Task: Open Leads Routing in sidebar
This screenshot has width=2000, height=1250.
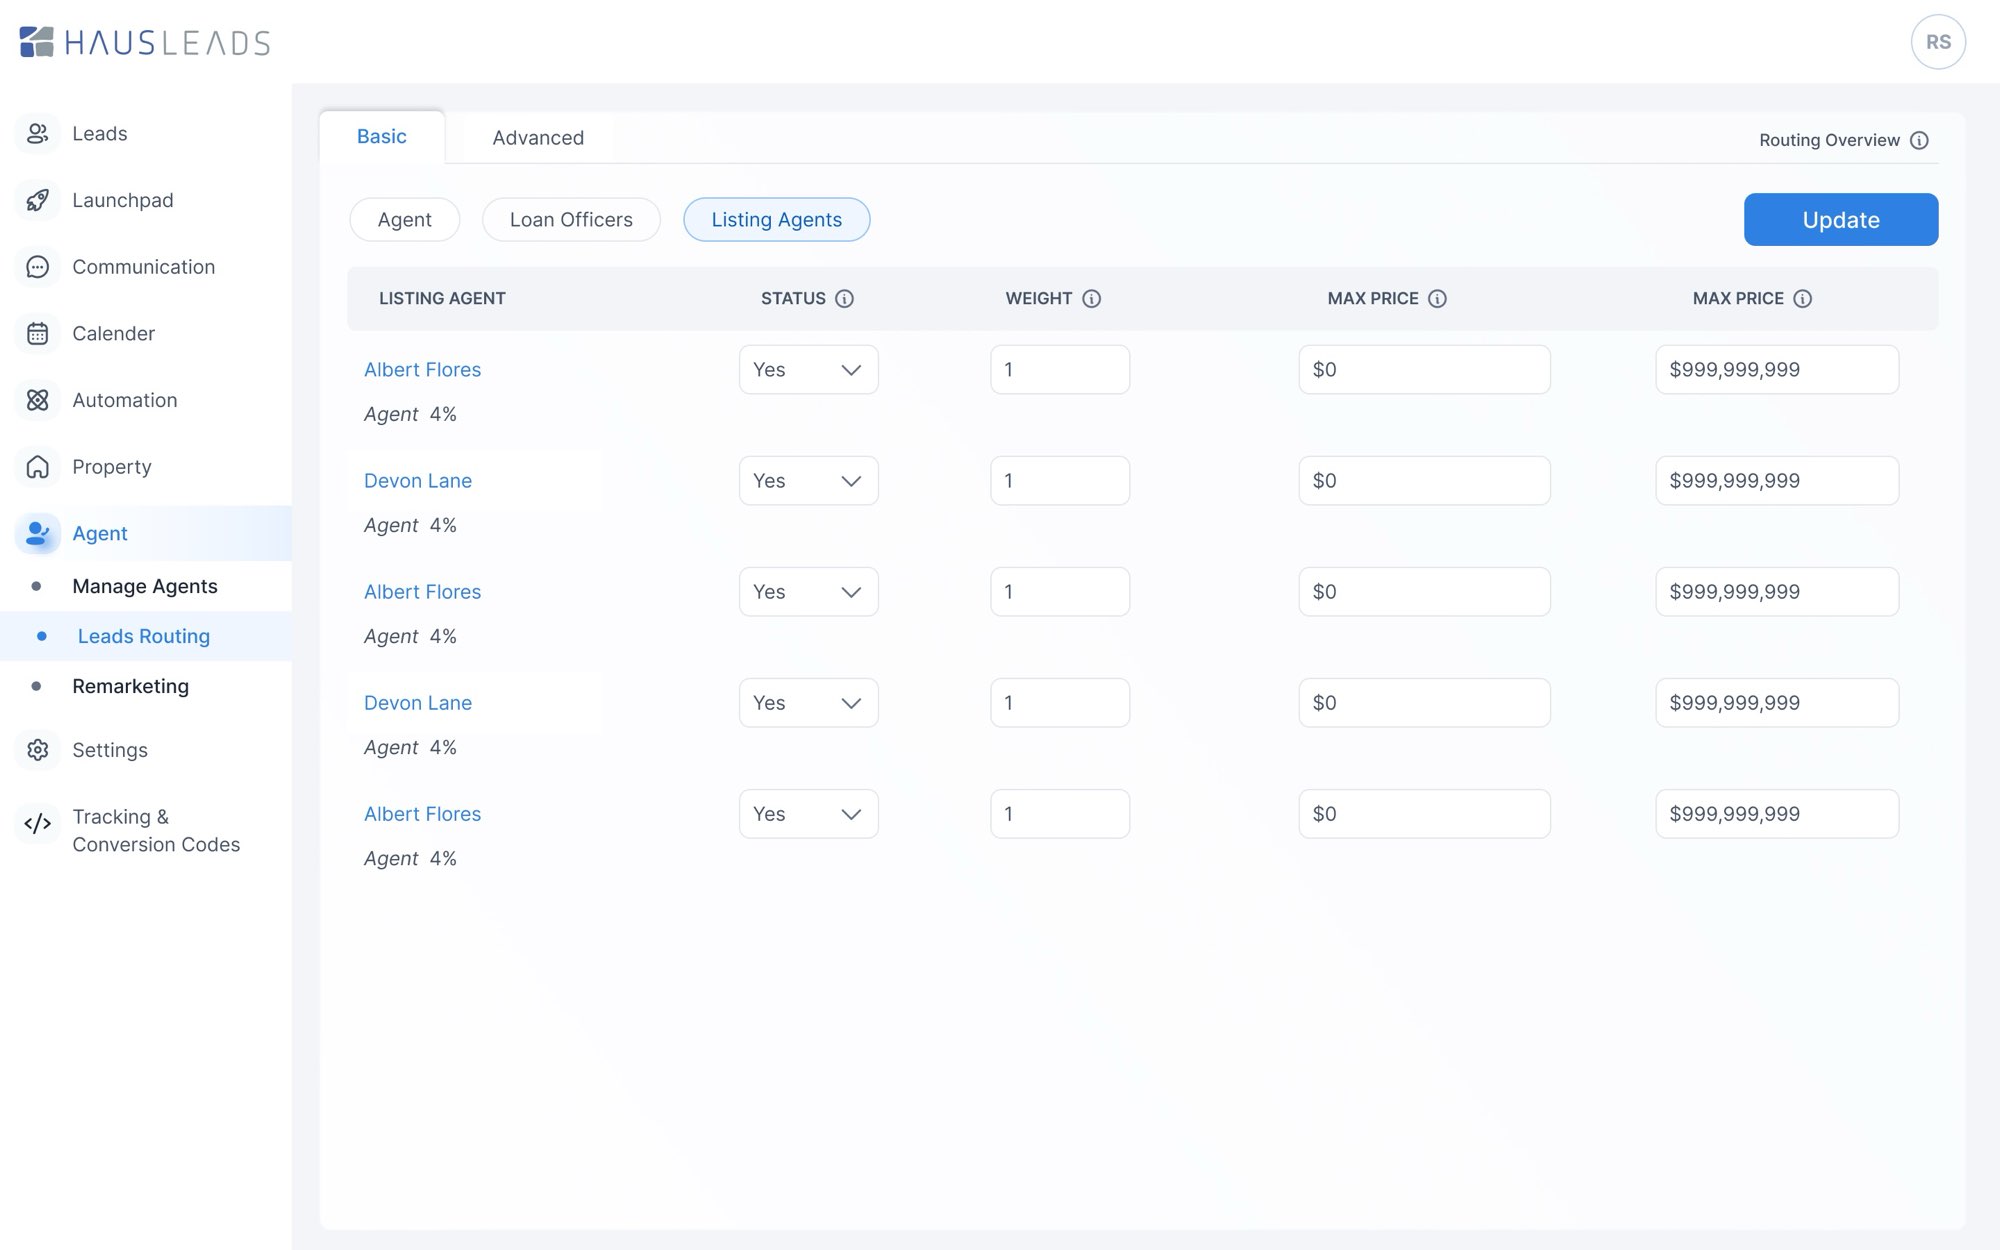Action: pyautogui.click(x=144, y=636)
